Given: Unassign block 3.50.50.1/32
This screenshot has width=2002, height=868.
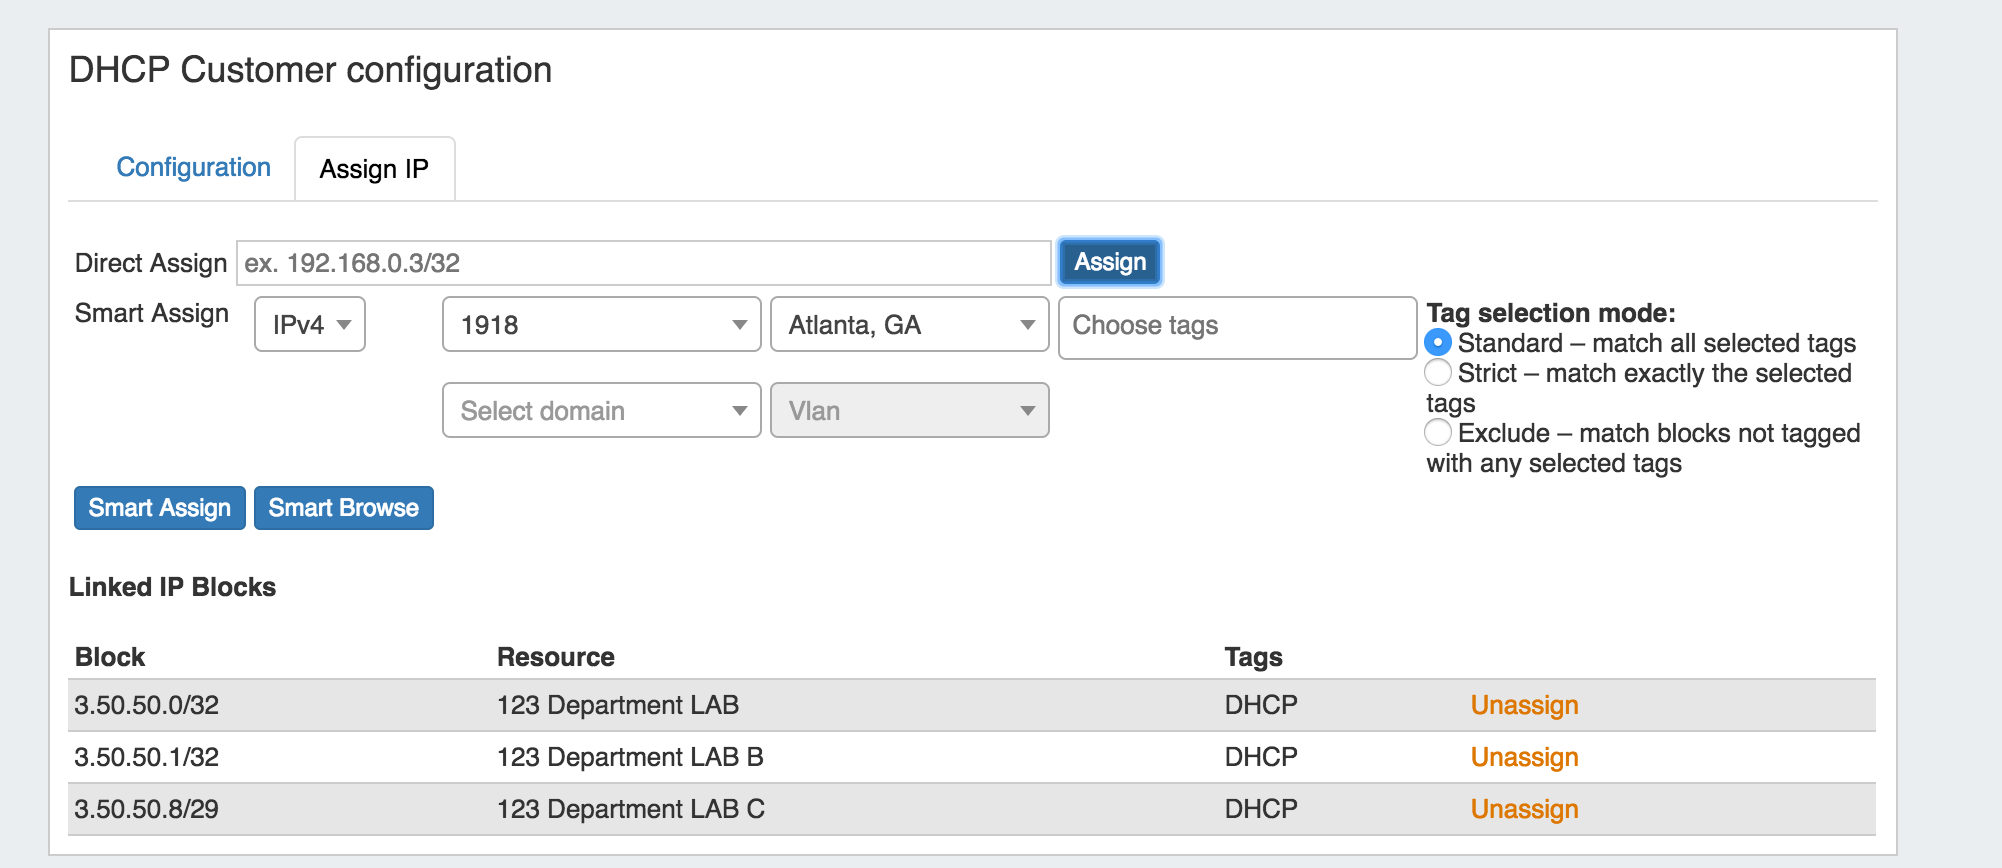Looking at the screenshot, I should [1523, 757].
